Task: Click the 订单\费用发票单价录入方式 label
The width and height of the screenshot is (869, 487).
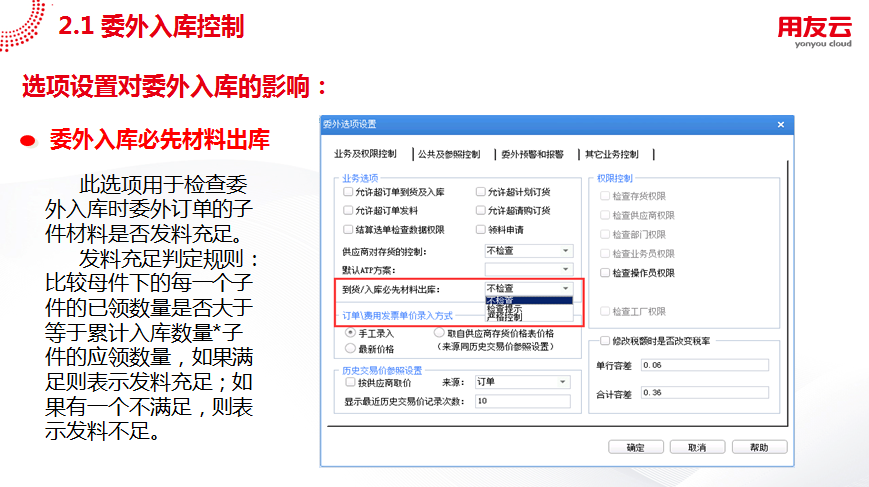Action: point(397,315)
